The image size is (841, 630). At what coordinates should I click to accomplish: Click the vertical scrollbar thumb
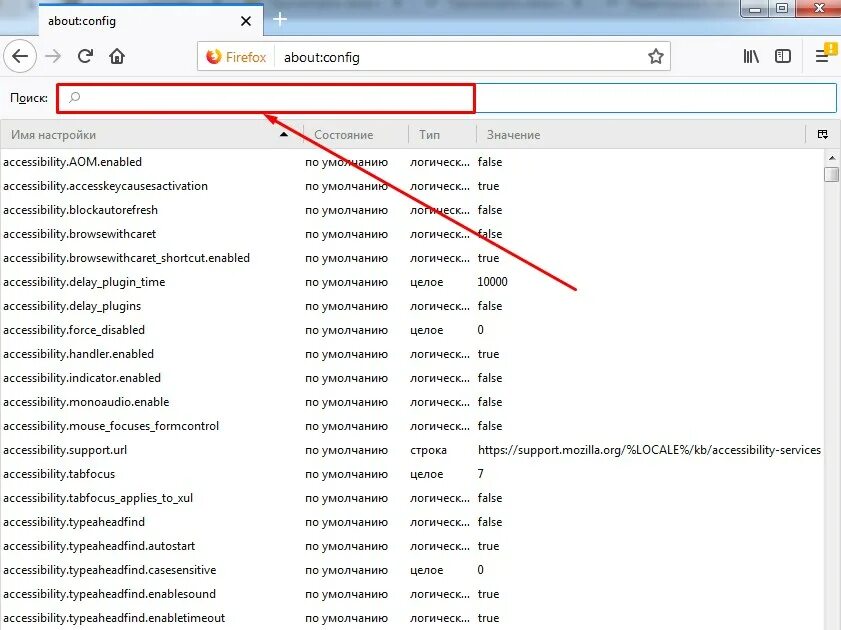[x=832, y=174]
